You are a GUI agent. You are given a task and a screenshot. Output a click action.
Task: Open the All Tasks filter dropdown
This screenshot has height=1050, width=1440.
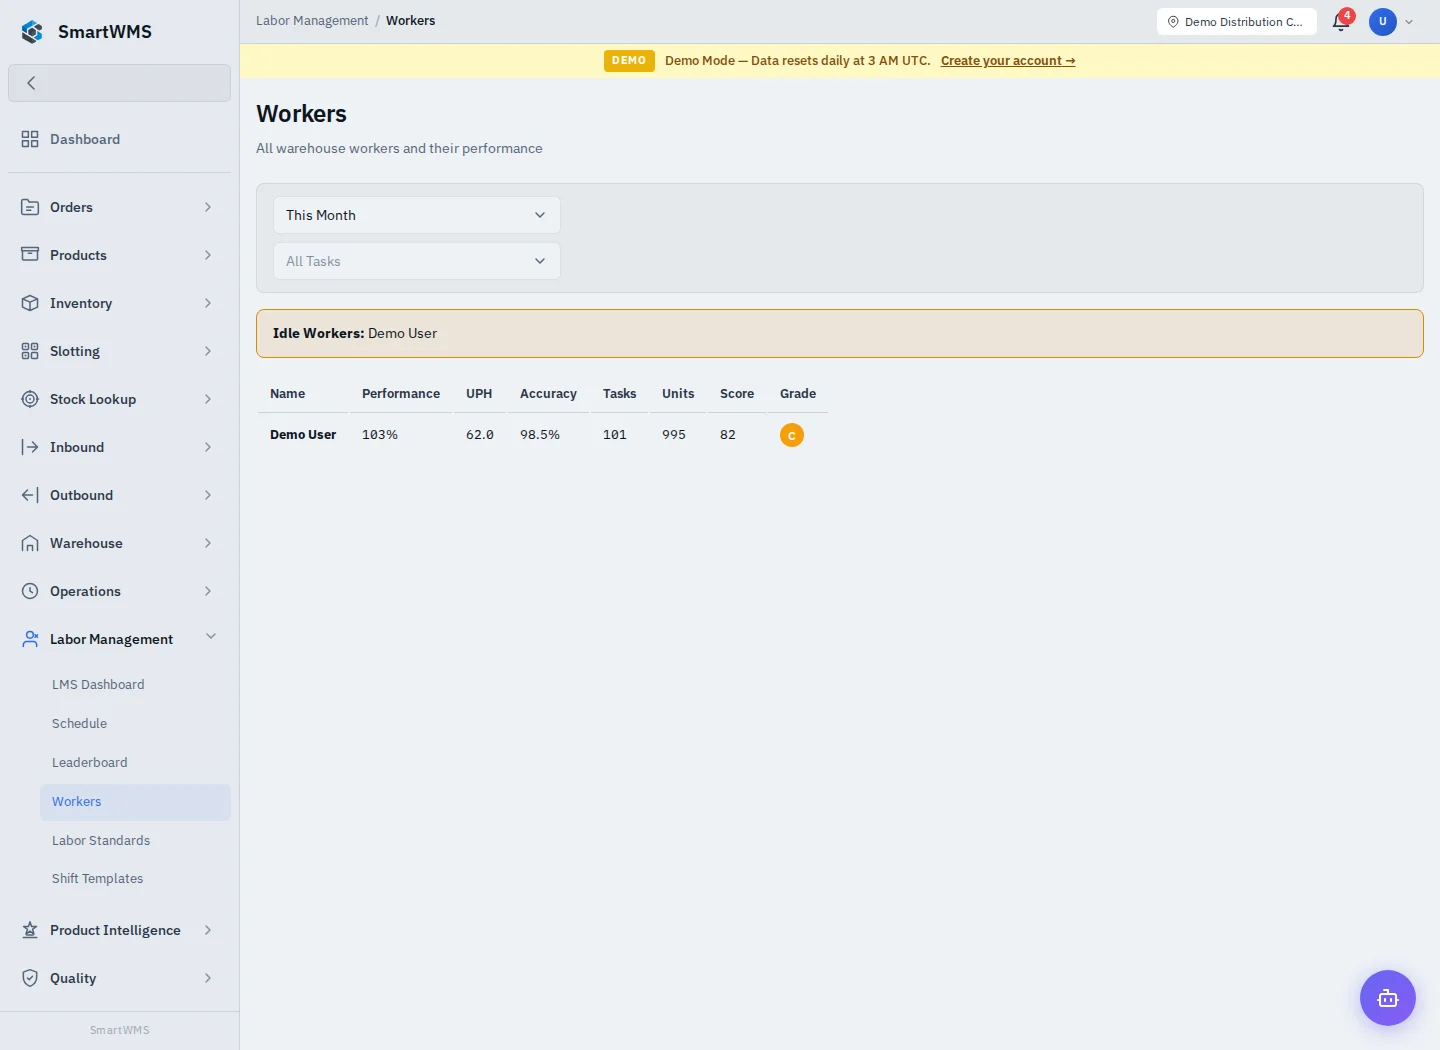417,261
